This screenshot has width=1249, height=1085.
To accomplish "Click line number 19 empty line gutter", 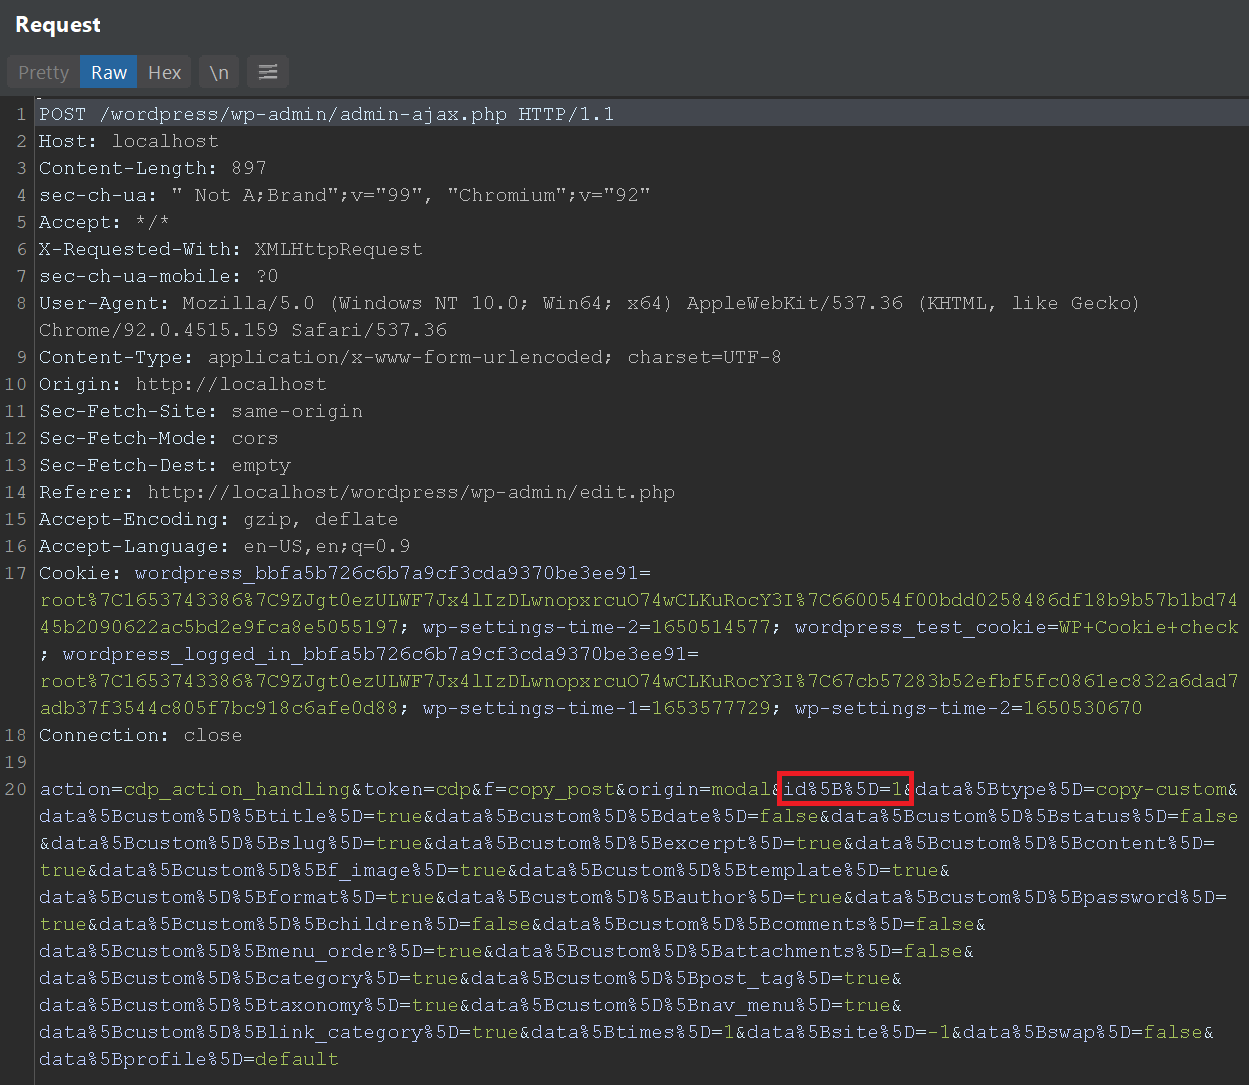I will click(x=16, y=762).
